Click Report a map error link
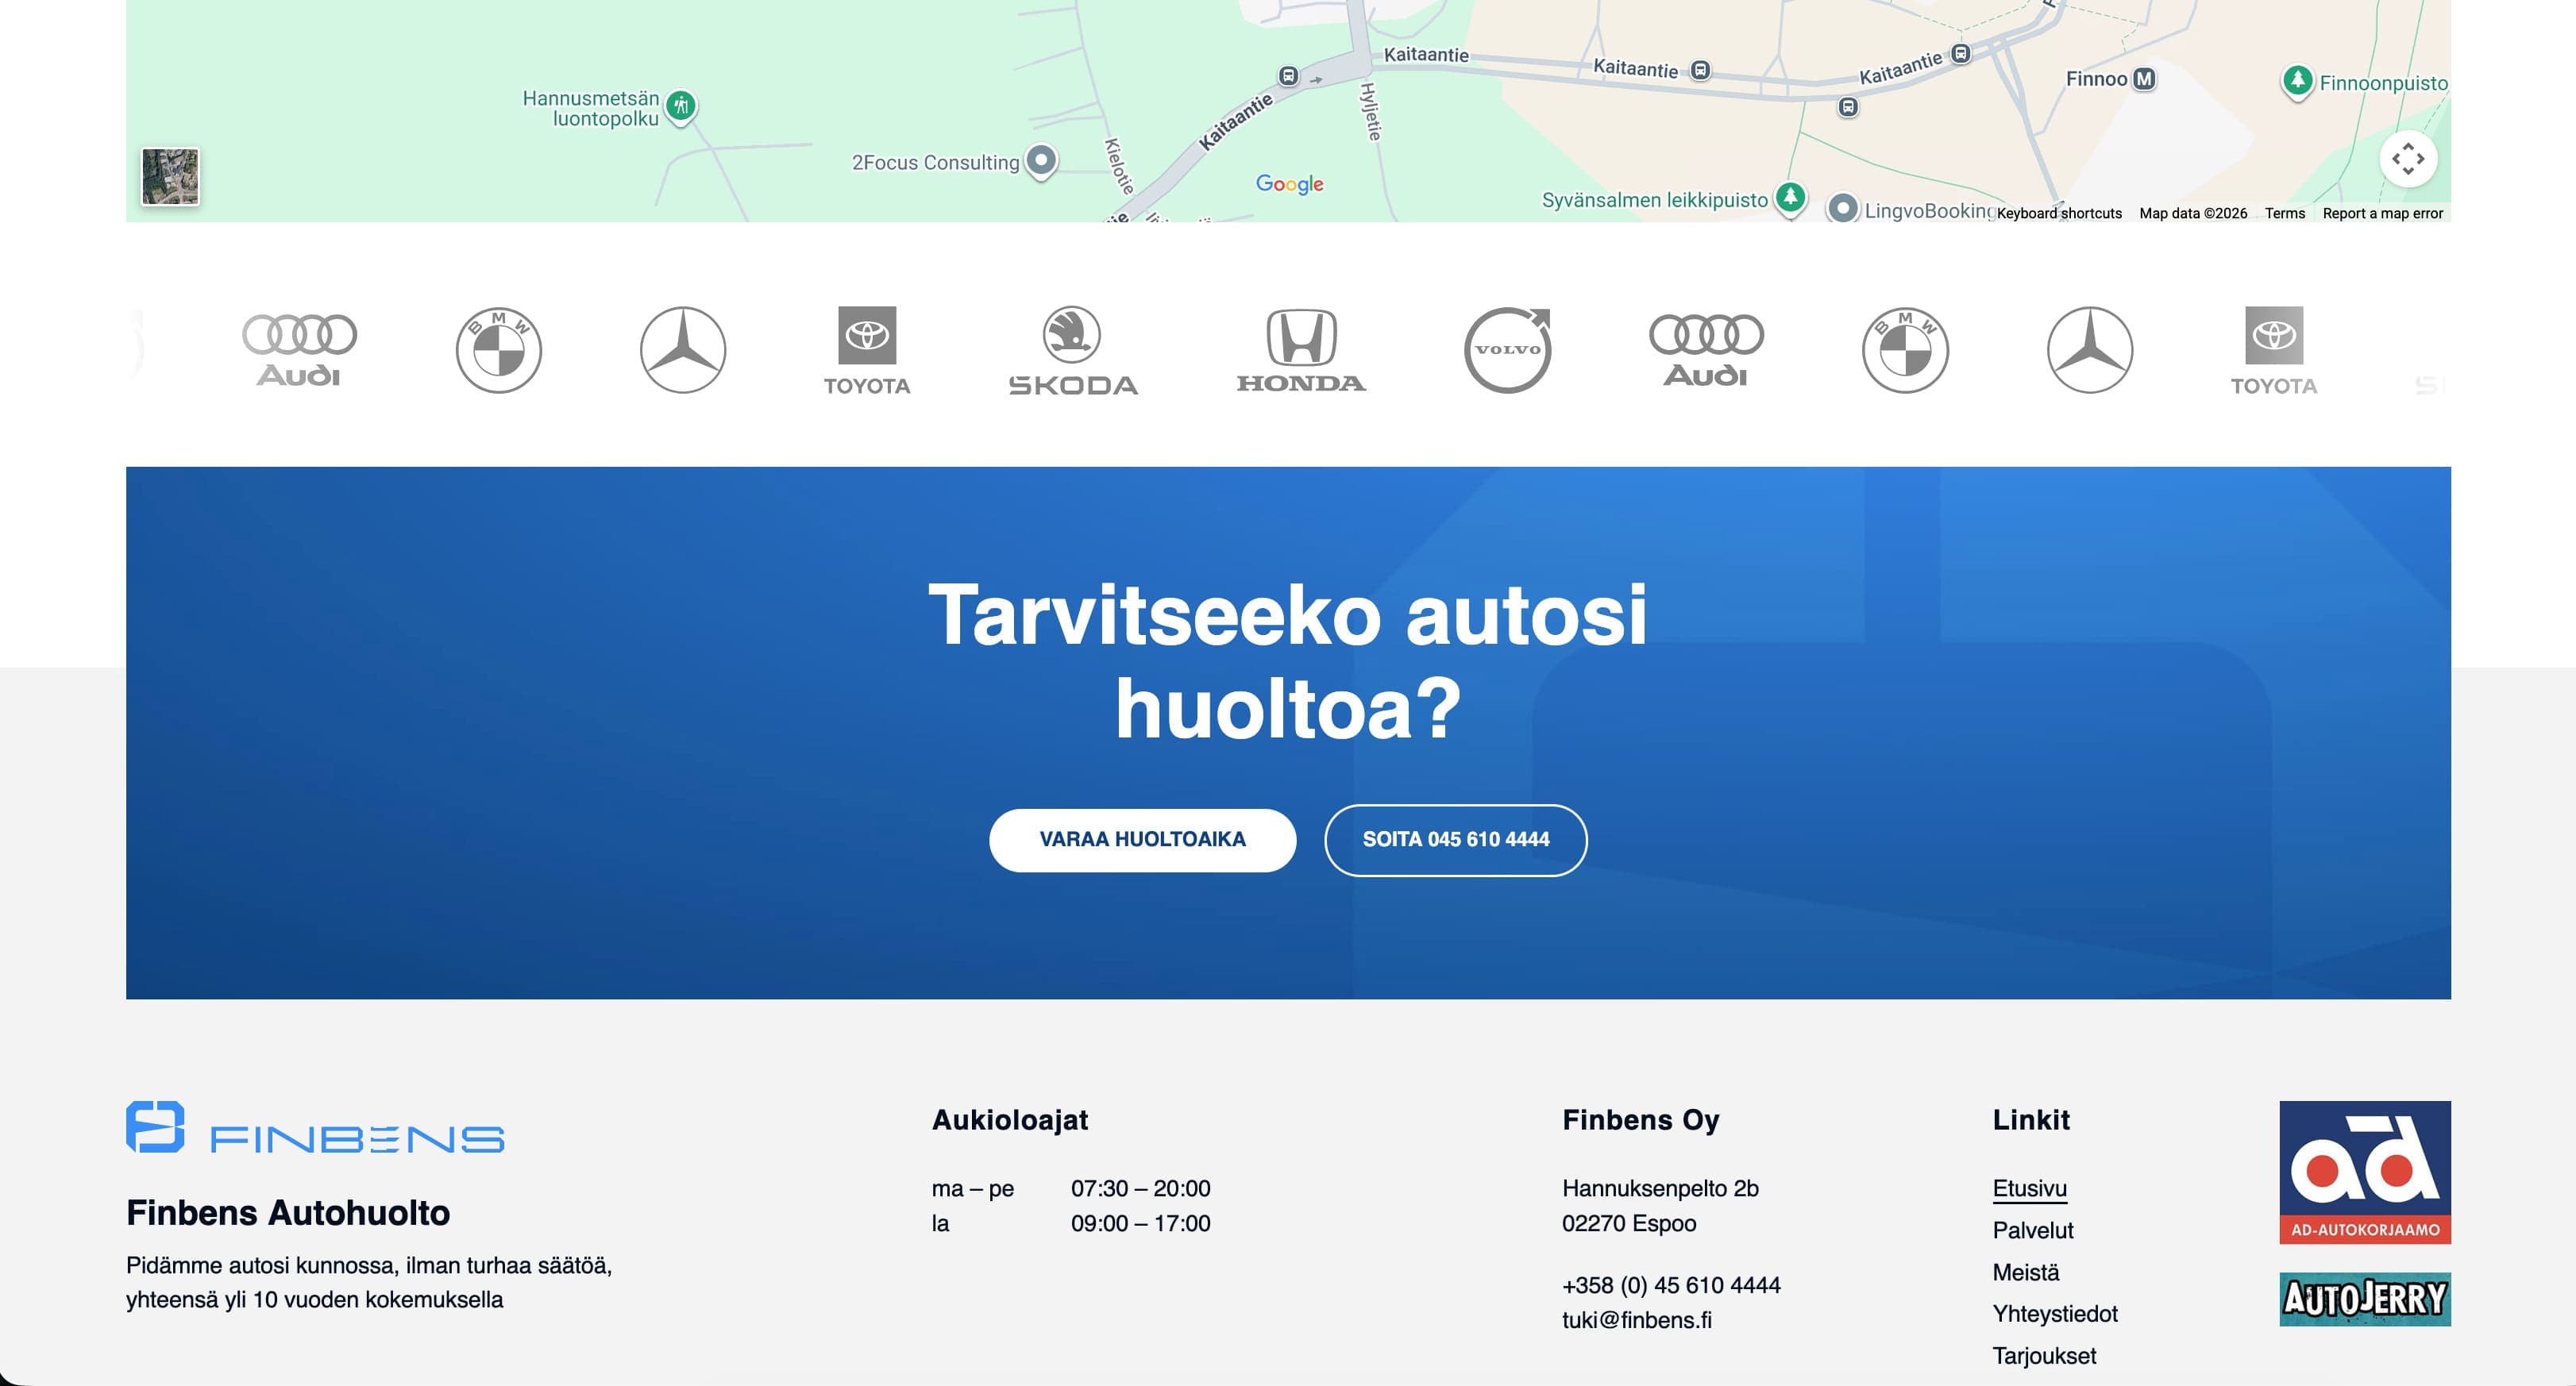Image resolution: width=2576 pixels, height=1386 pixels. pos(2382,213)
